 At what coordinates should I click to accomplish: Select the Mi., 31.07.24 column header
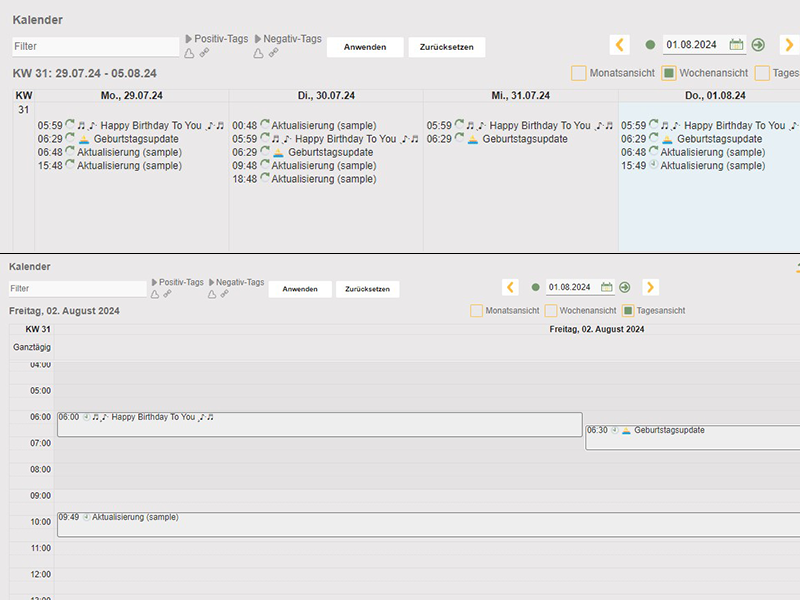521,95
